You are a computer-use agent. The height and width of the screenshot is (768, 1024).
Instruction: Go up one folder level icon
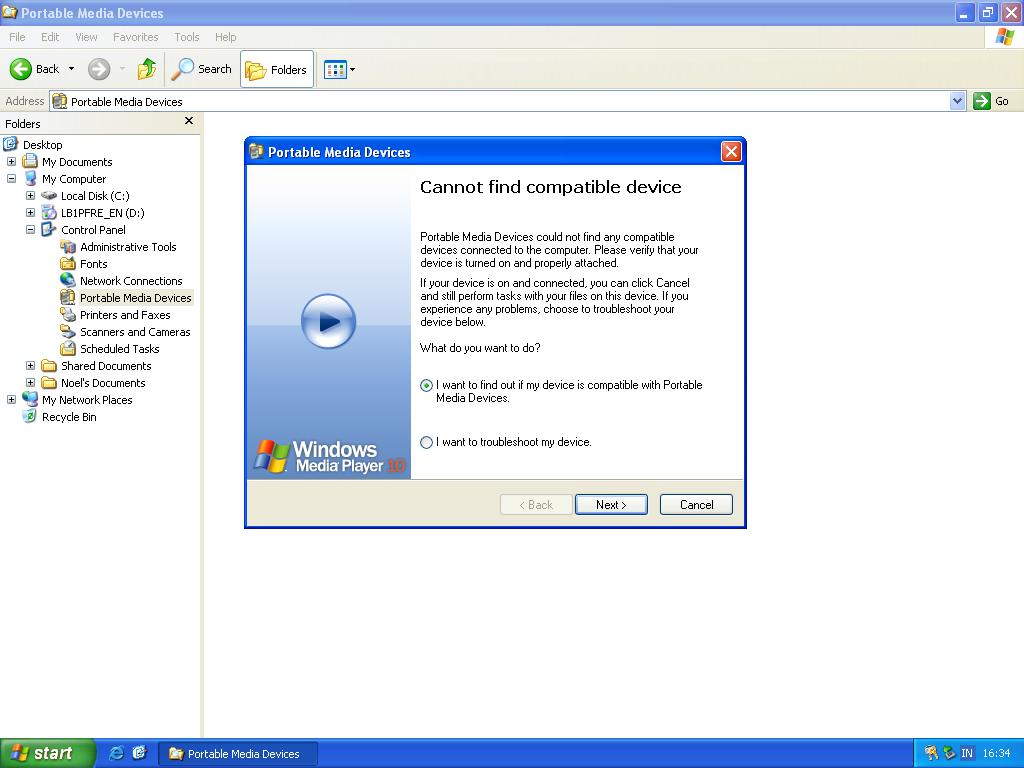point(147,69)
